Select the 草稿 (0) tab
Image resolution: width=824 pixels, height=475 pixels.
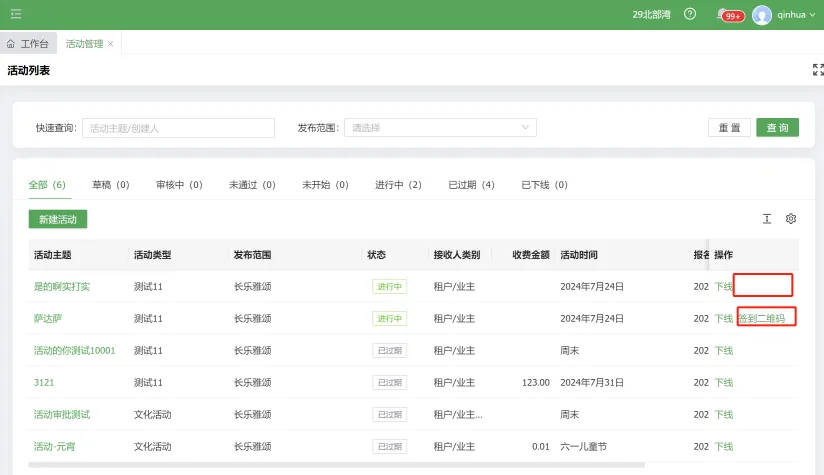pos(110,184)
